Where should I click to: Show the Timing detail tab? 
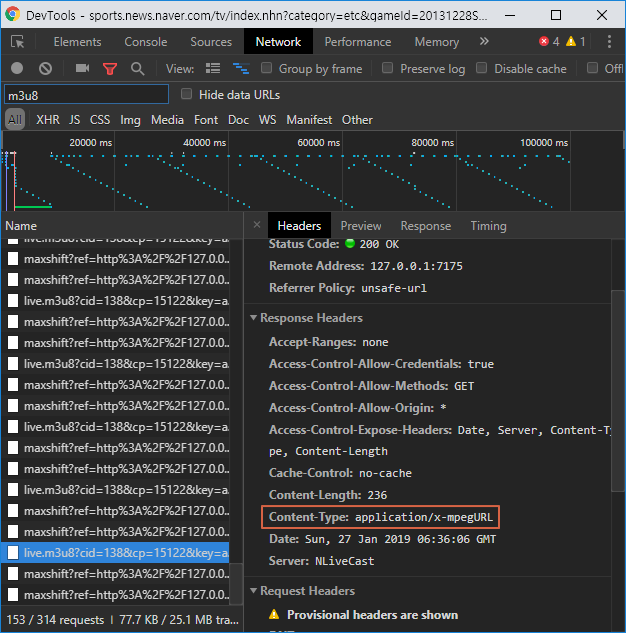click(x=488, y=226)
